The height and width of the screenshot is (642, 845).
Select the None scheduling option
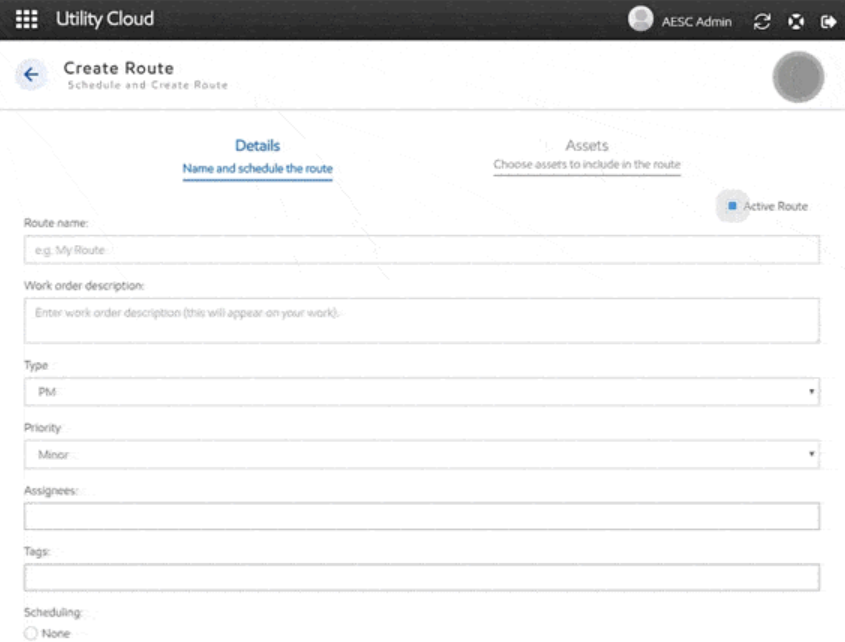(30, 632)
